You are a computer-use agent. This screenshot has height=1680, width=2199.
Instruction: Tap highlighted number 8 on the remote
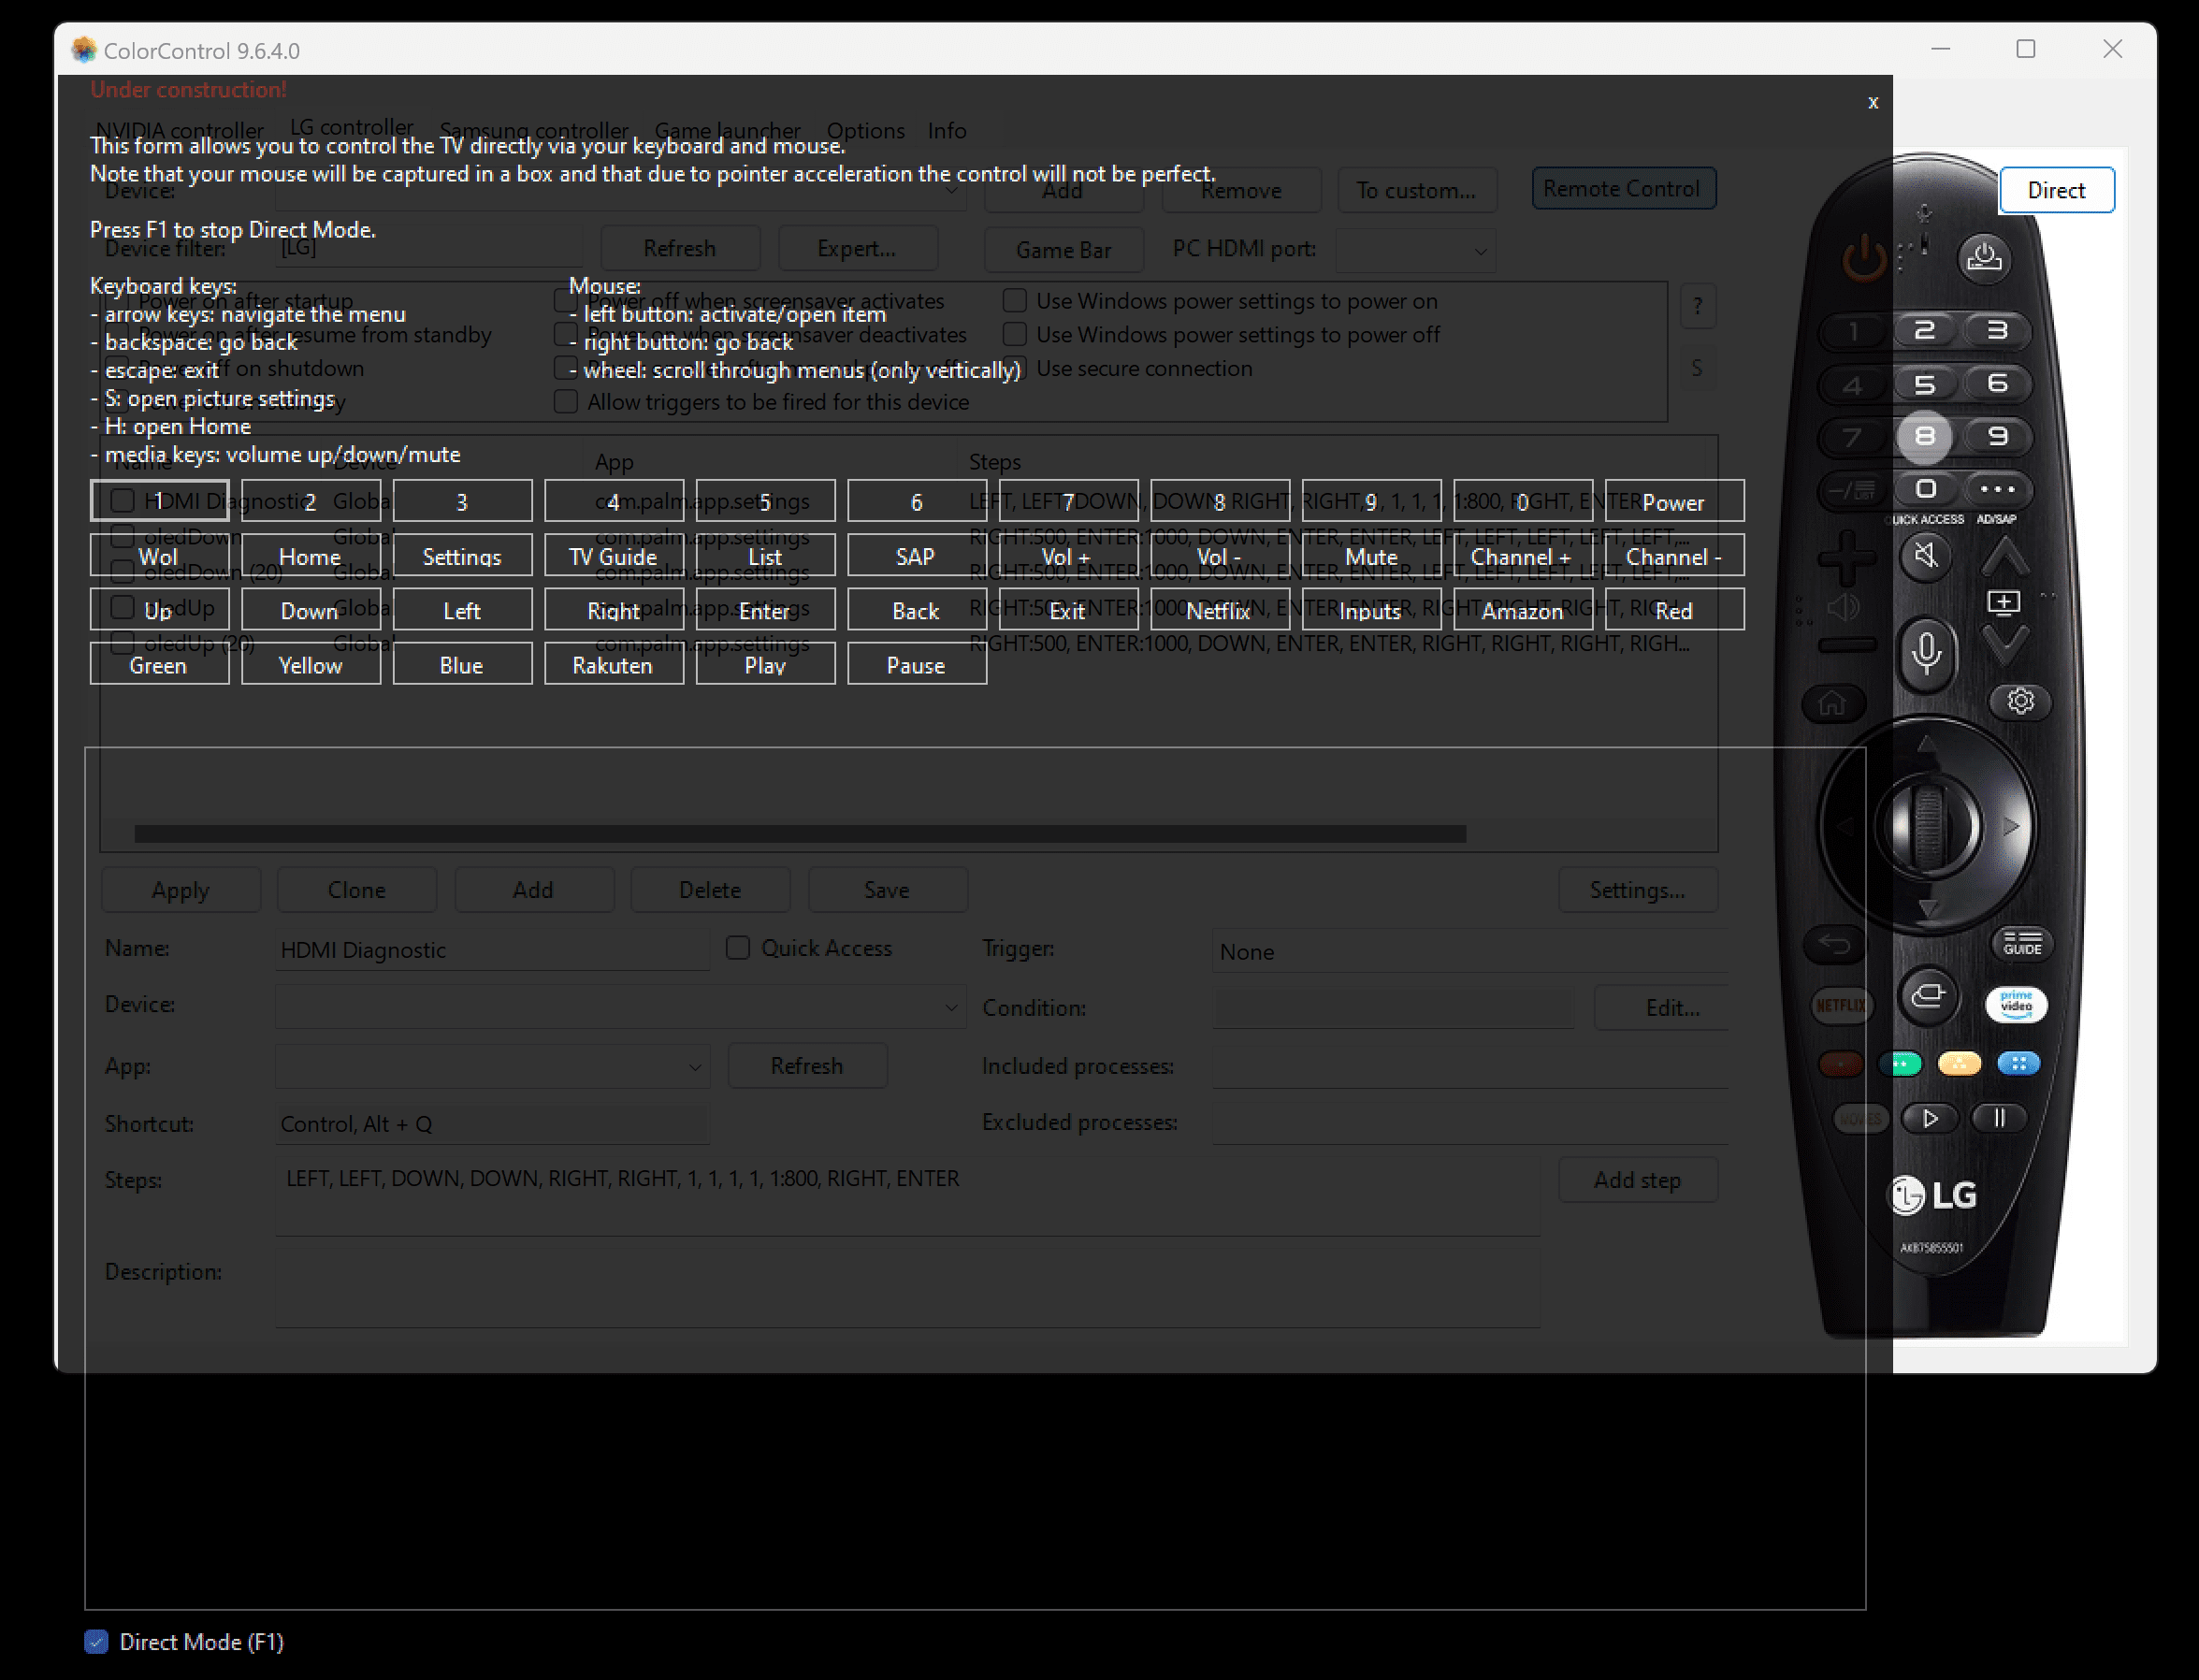click(1924, 437)
